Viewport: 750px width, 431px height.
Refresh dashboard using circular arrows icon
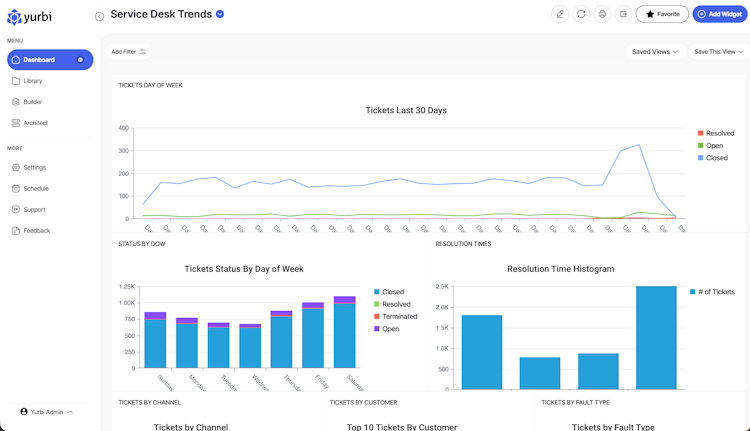point(581,14)
